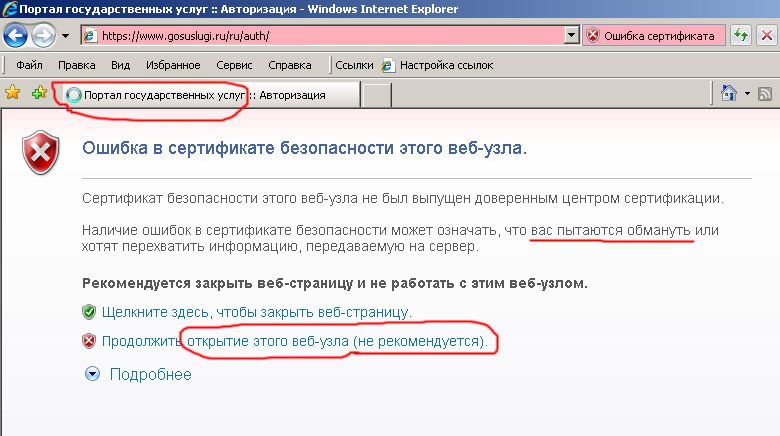Viewport: 780px width, 436px height.
Task: Click the browser Back arrow button
Action: click(15, 36)
